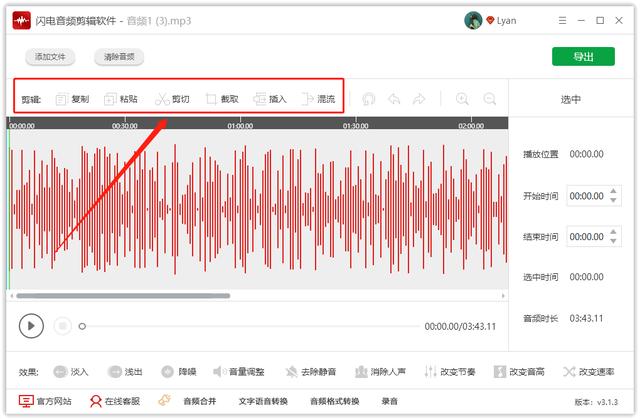This screenshot has height=420, width=640.
Task: Click the scrollbar left arrow
Action: tap(12, 296)
